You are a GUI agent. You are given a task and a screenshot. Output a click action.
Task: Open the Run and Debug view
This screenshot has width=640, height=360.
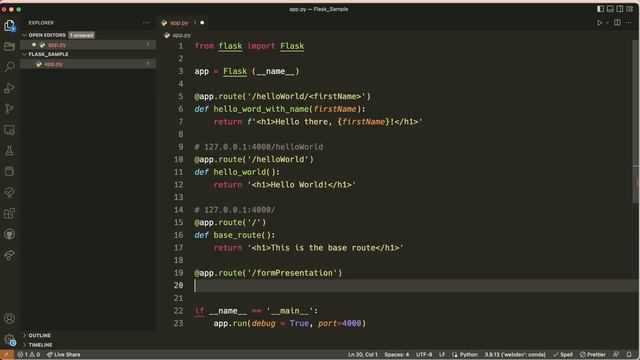[9, 88]
